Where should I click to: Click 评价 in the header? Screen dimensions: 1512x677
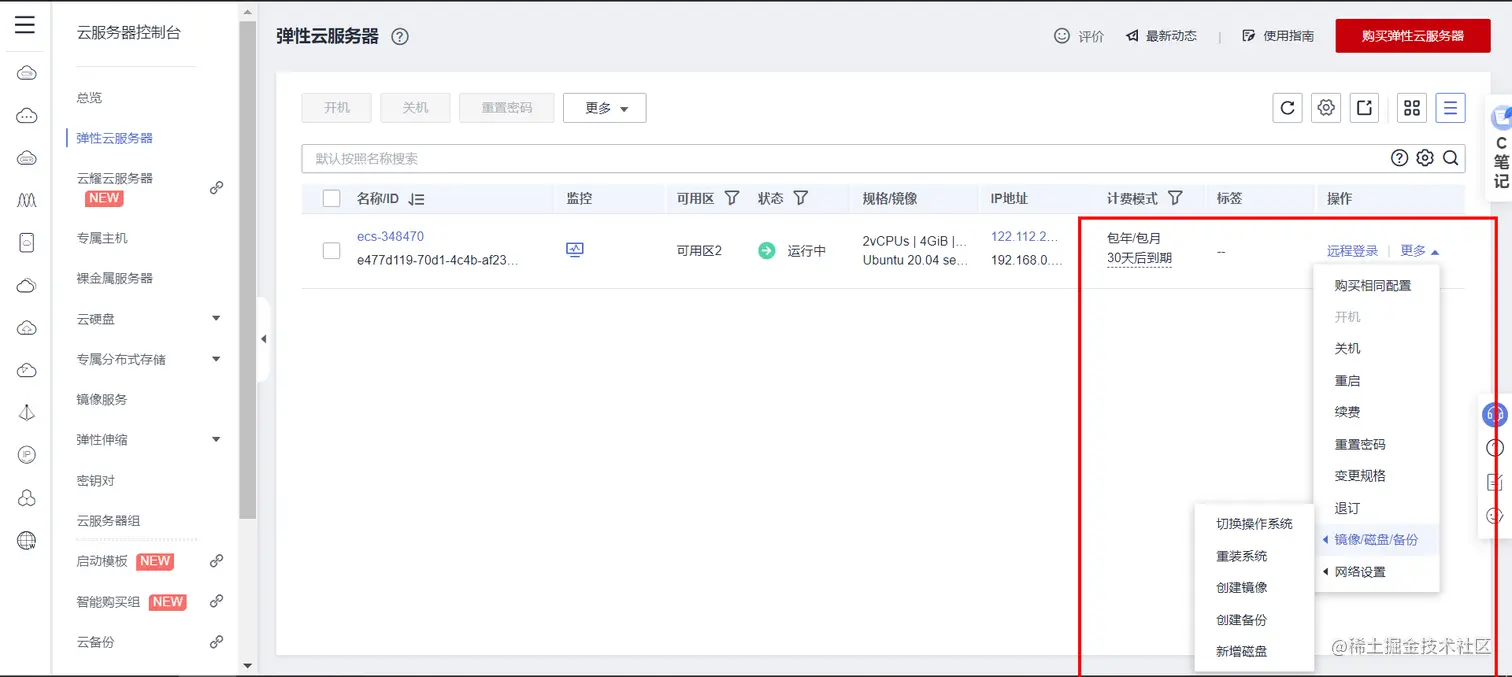coord(1079,36)
